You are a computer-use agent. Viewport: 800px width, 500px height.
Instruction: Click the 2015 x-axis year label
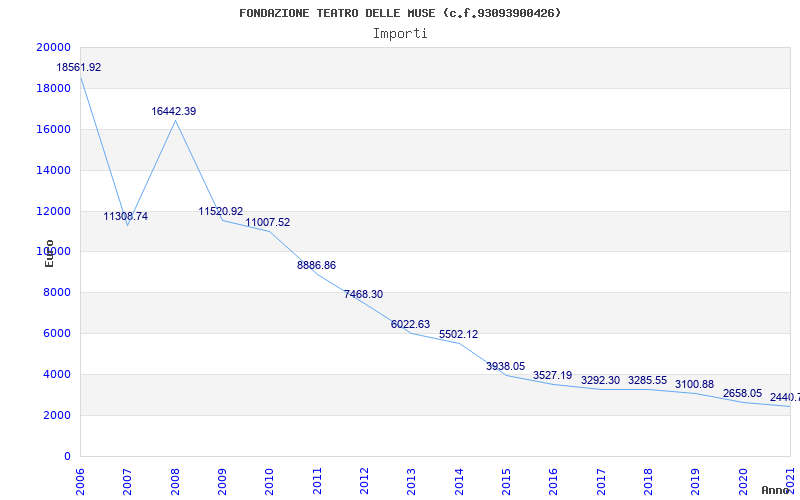[506, 482]
